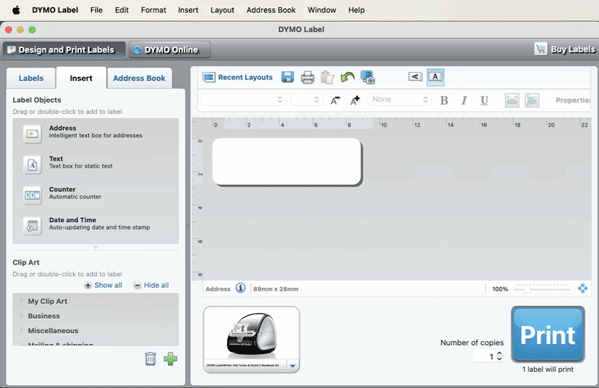Click the first alignment icon
Screen dimensions: 599x388
tap(512, 100)
